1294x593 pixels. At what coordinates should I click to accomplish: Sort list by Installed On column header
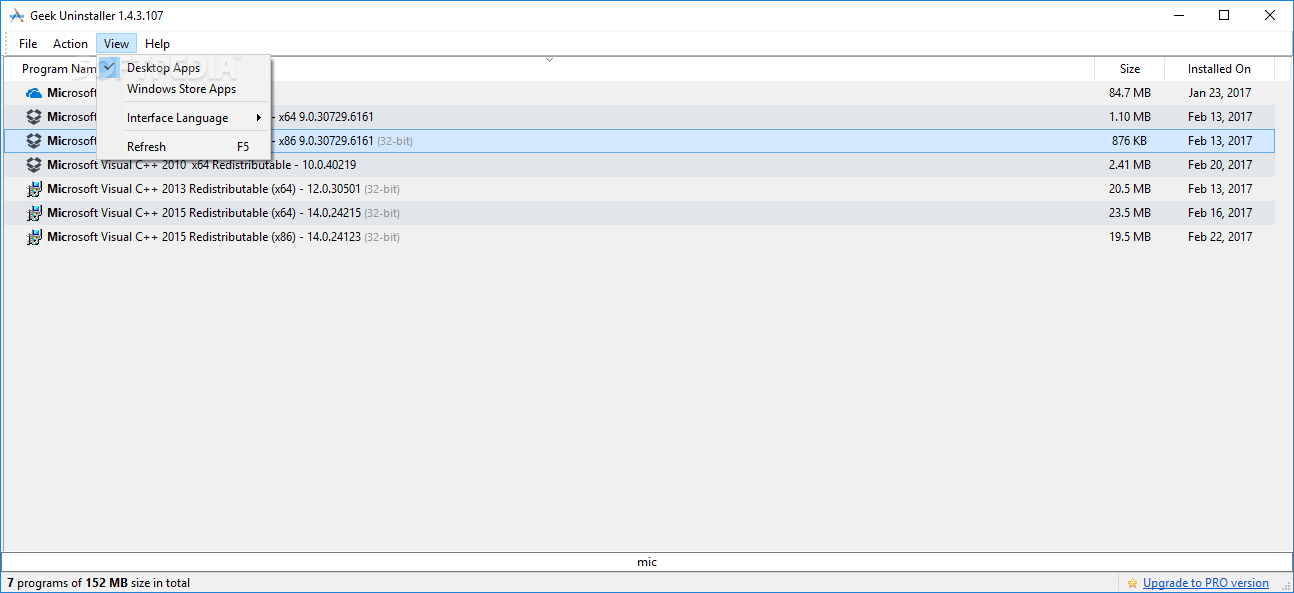1219,69
